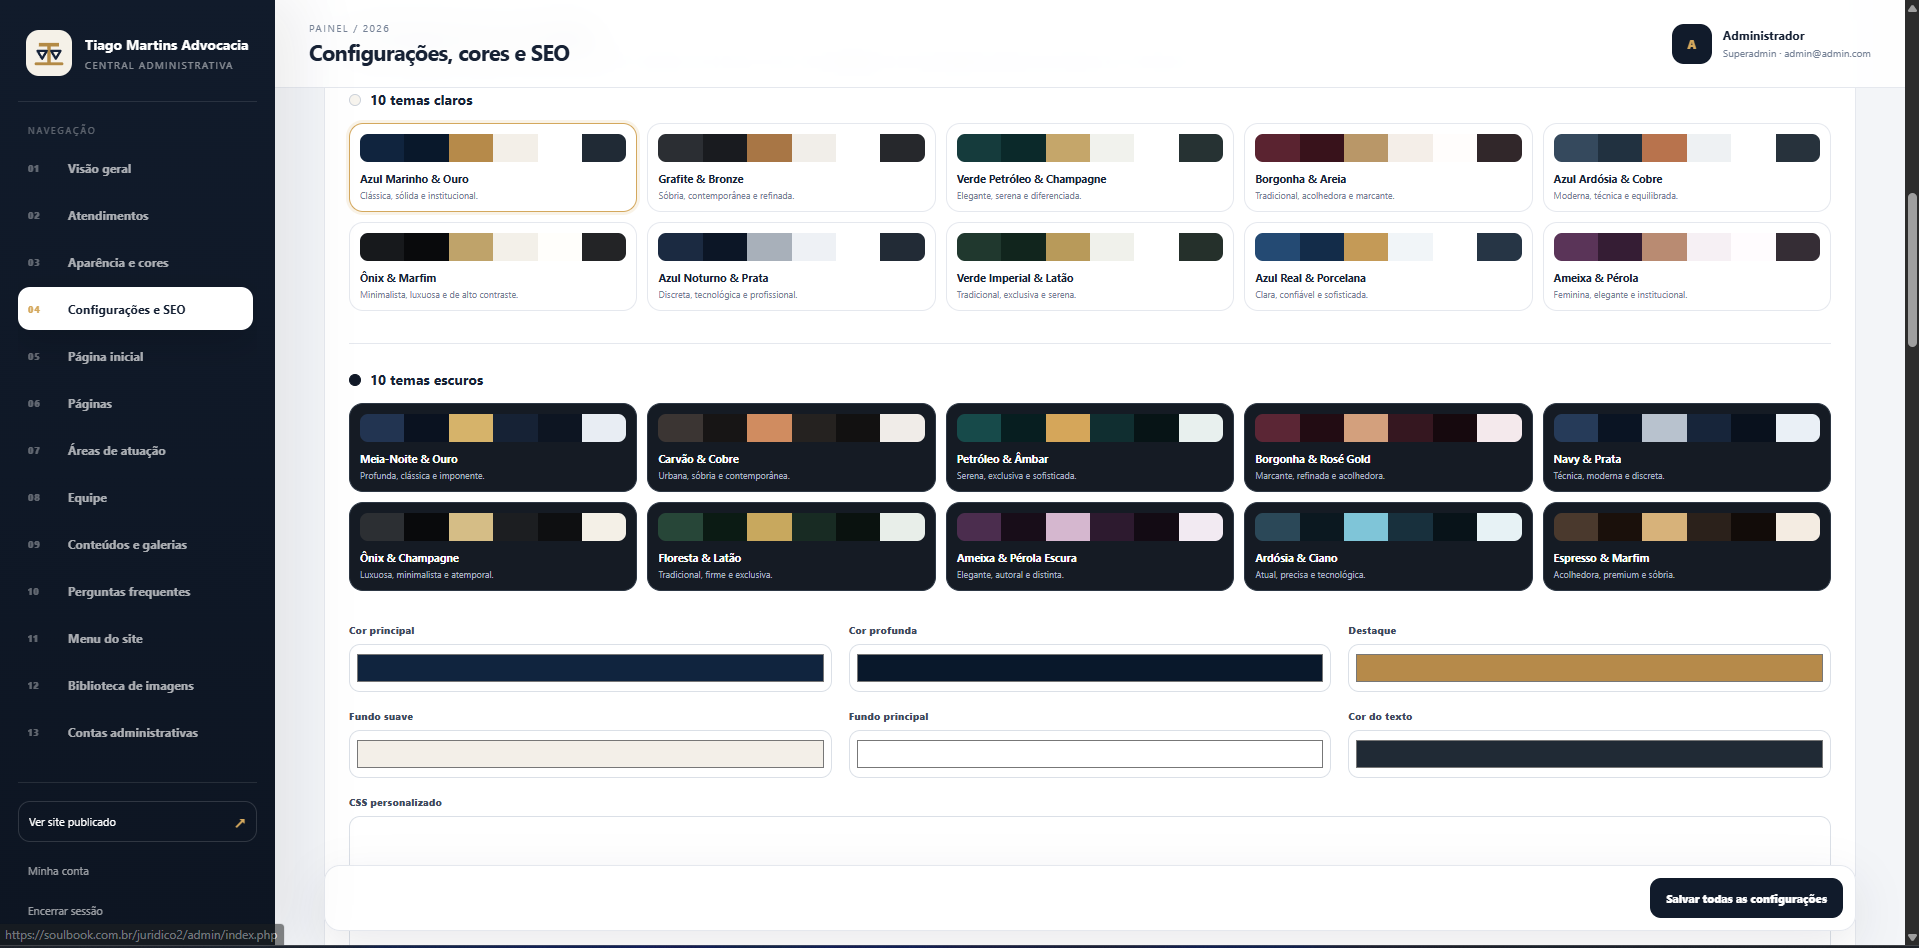Choose the Borgonha & Areia theme
This screenshot has width=1919, height=948.
1388,168
